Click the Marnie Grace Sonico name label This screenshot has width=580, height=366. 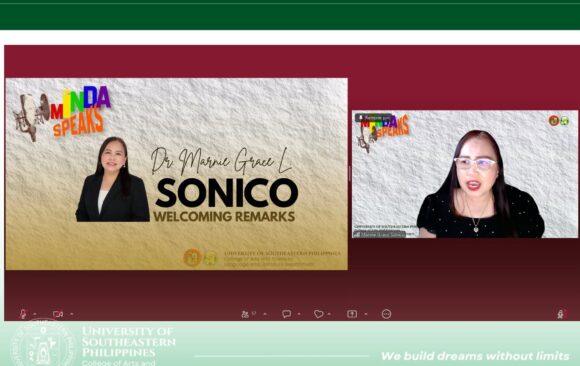point(381,234)
